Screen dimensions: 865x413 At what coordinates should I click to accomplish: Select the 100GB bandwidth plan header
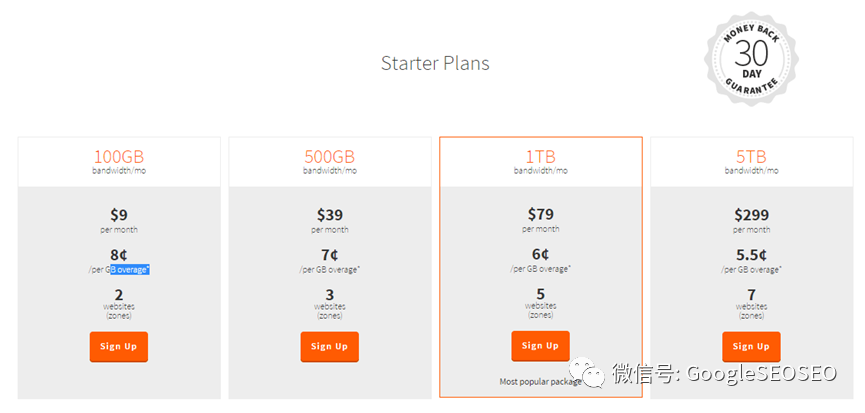coord(119,162)
